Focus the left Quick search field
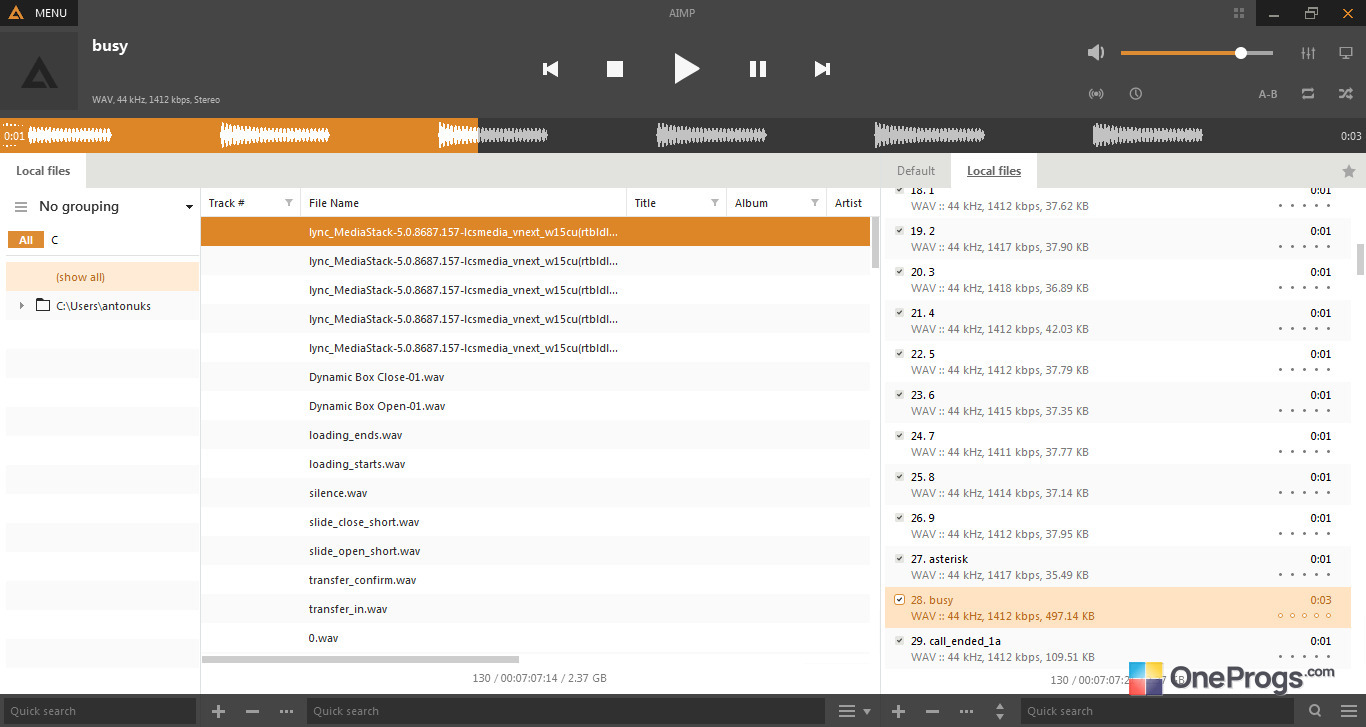 pyautogui.click(x=98, y=711)
